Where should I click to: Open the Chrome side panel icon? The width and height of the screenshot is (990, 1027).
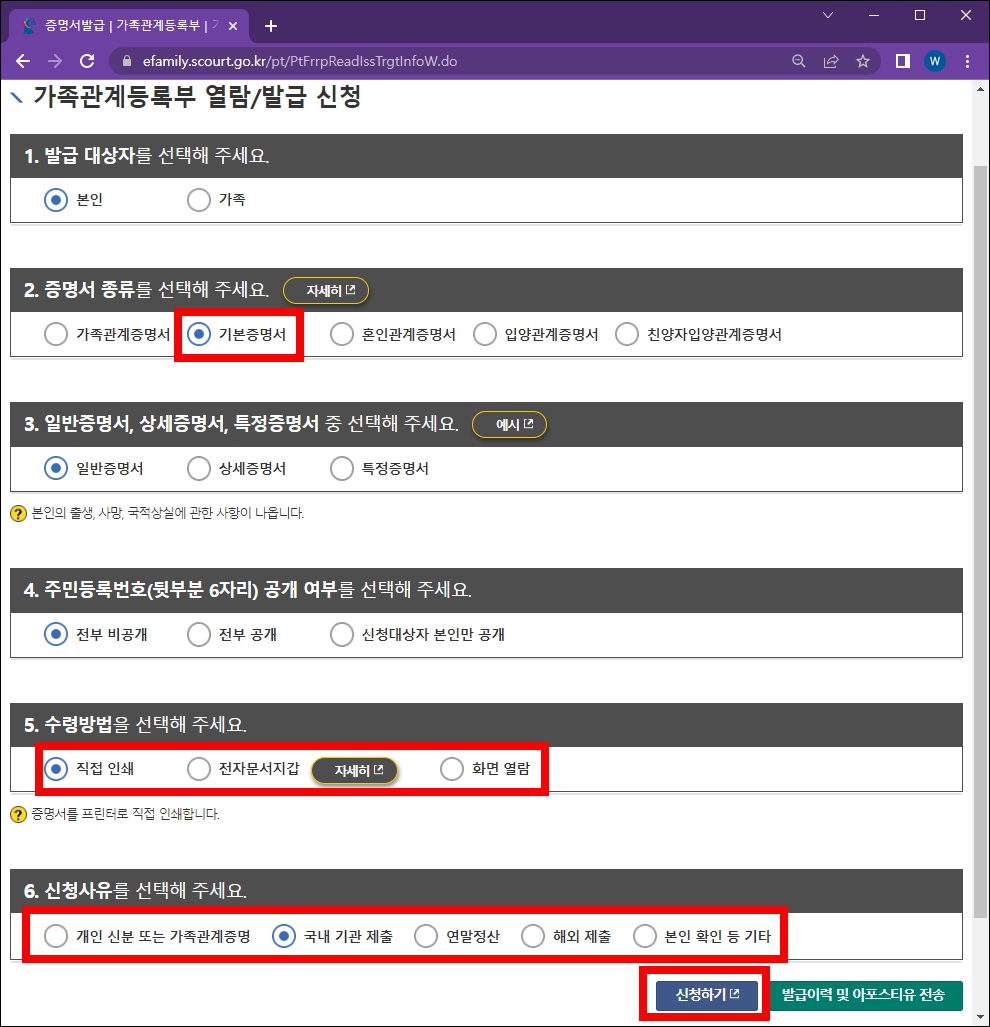pos(902,60)
